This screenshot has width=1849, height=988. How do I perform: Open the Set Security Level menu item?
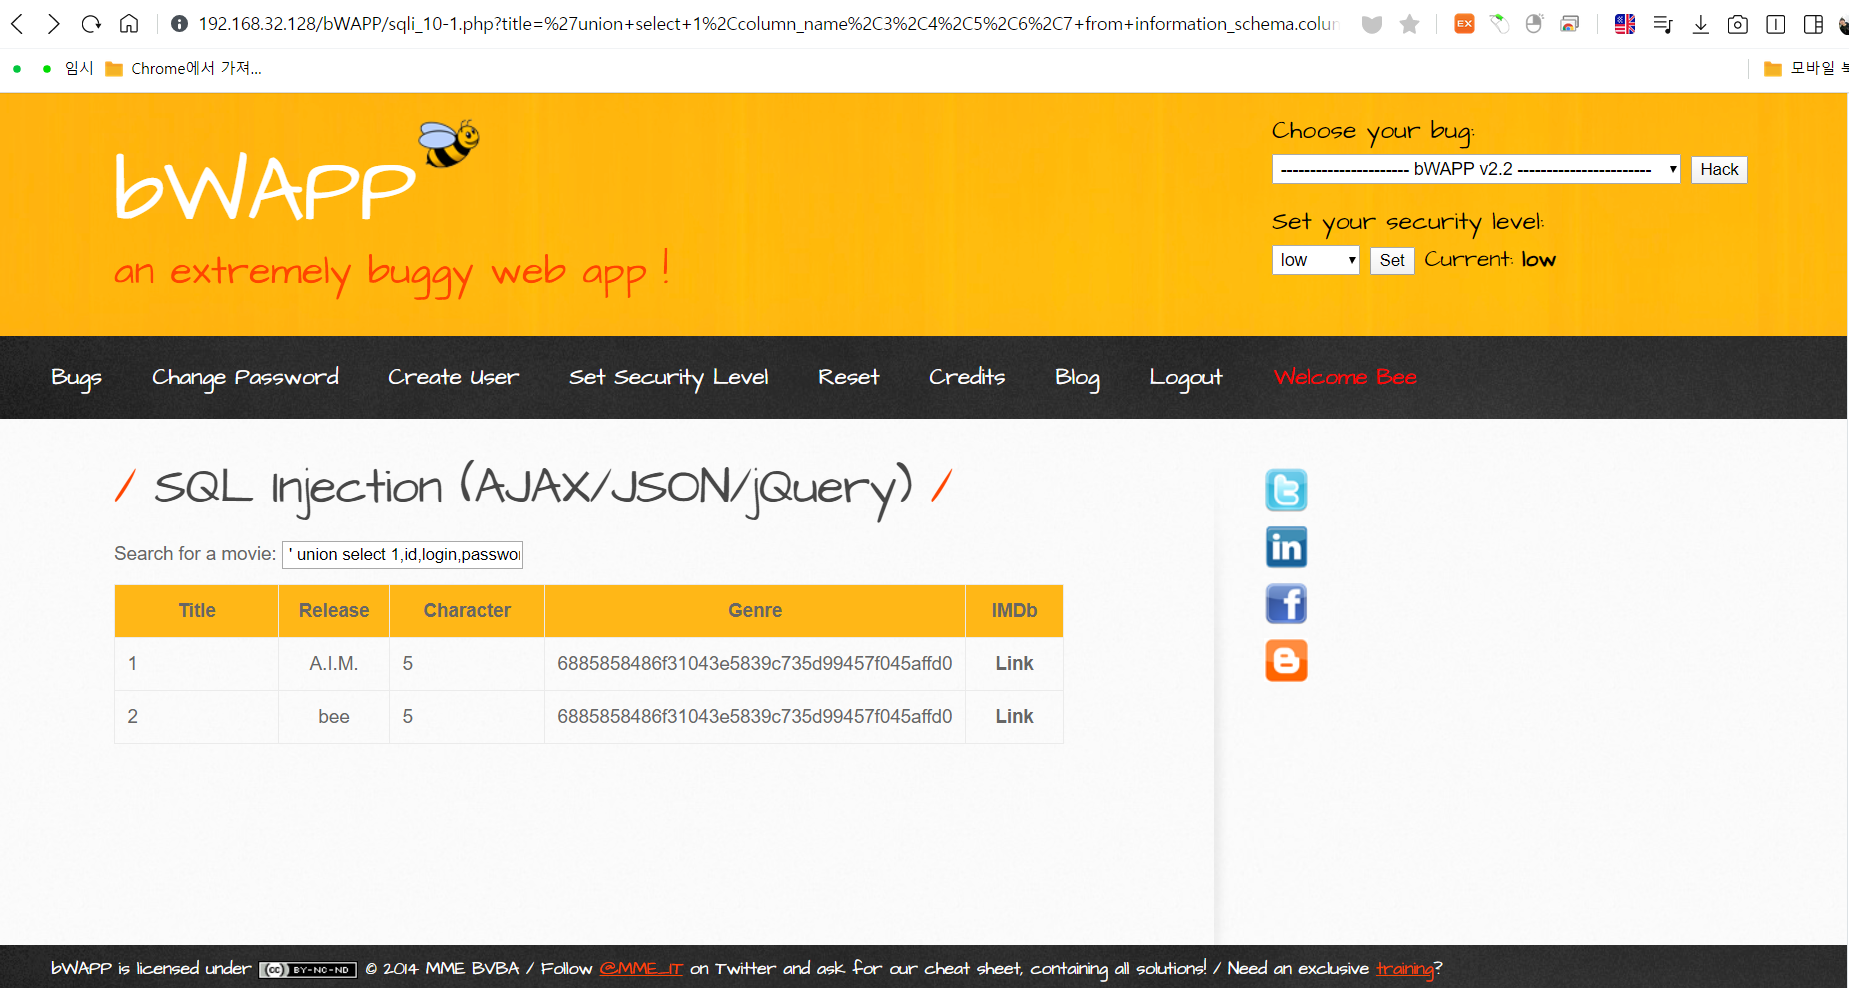[668, 377]
